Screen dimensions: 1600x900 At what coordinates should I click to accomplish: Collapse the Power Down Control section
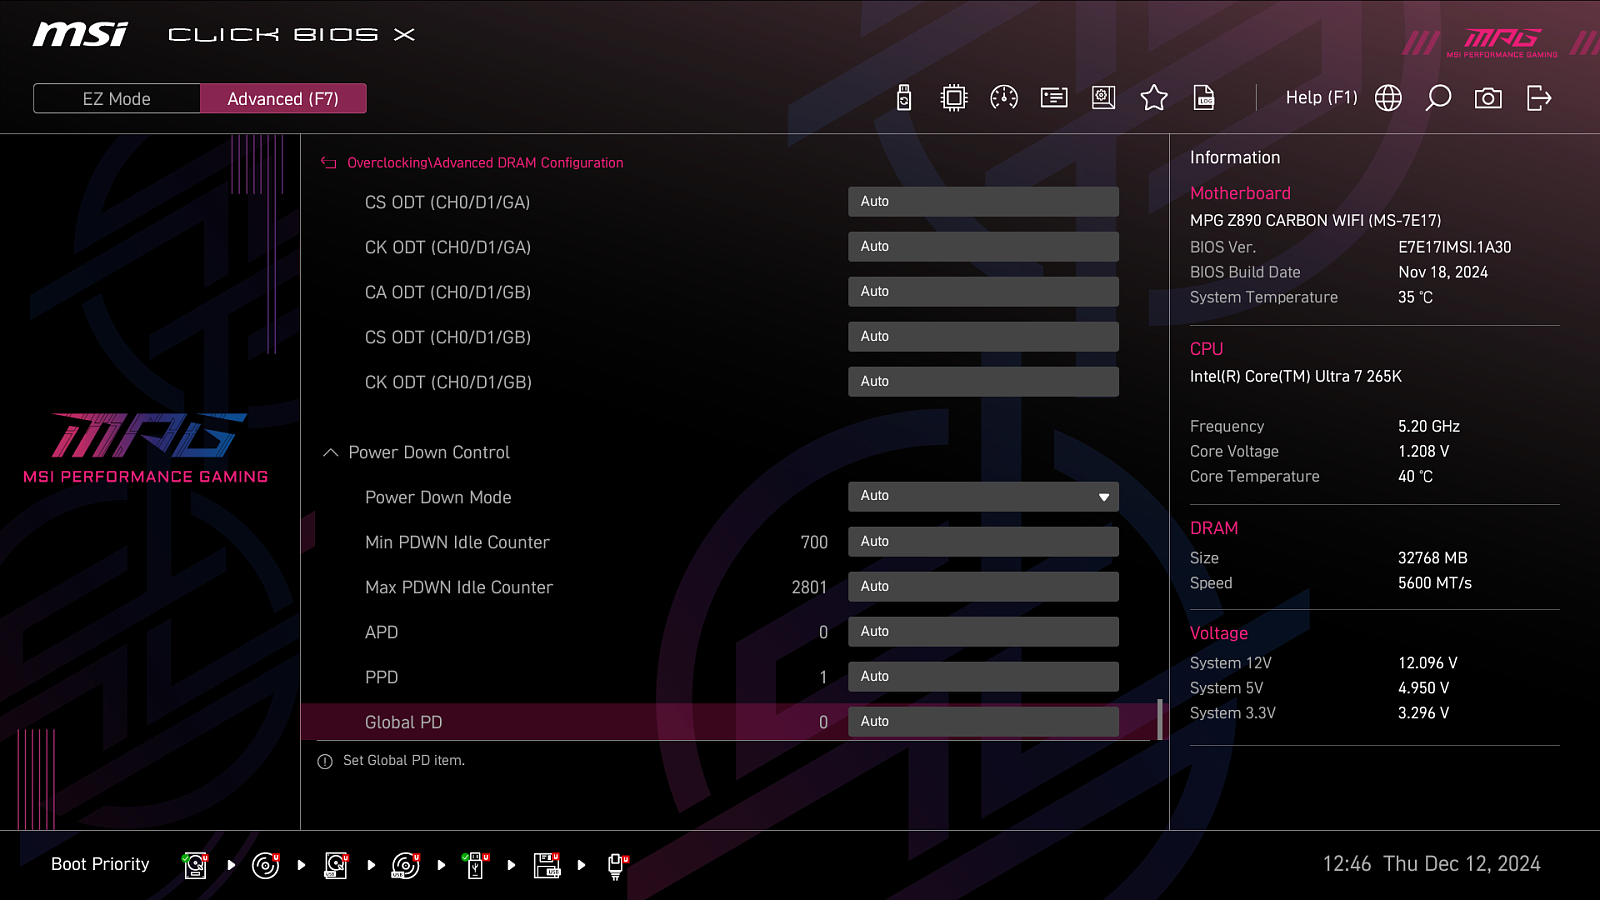[331, 453]
